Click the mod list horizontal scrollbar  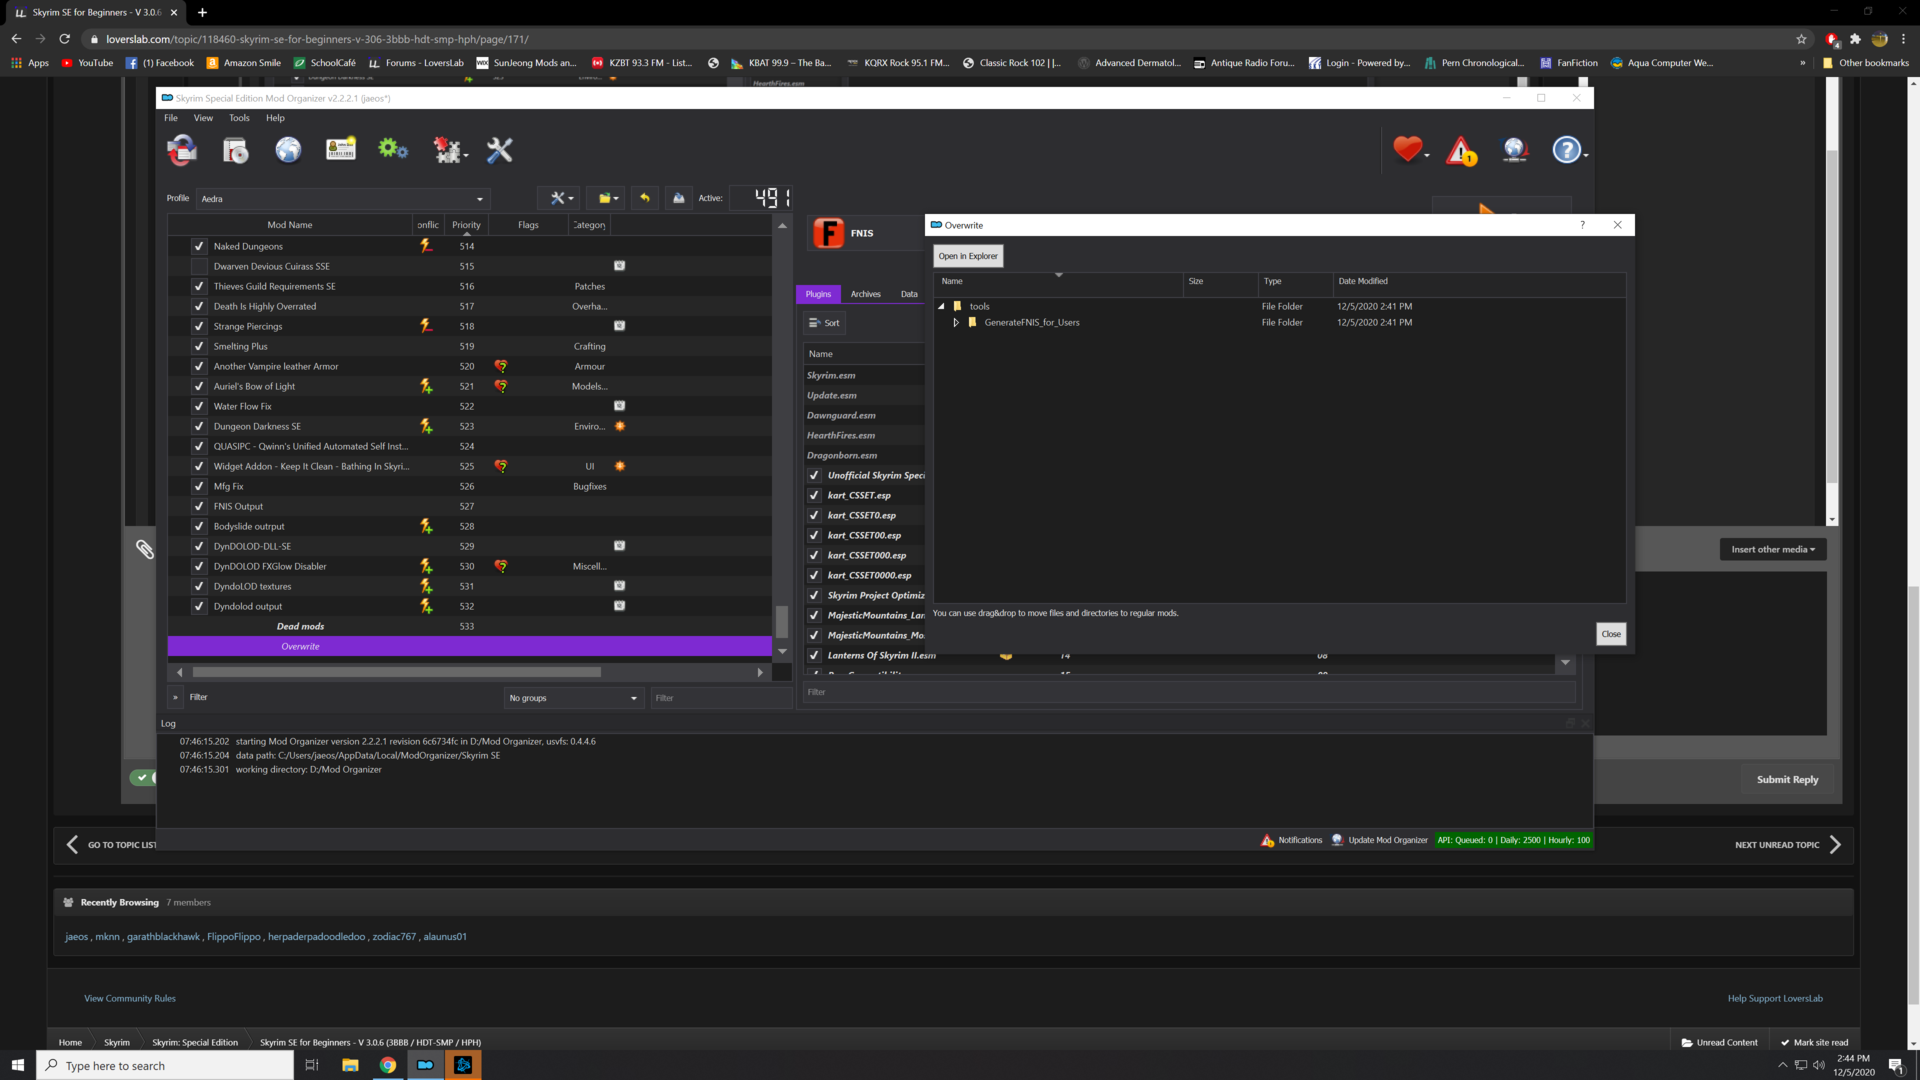(x=397, y=672)
